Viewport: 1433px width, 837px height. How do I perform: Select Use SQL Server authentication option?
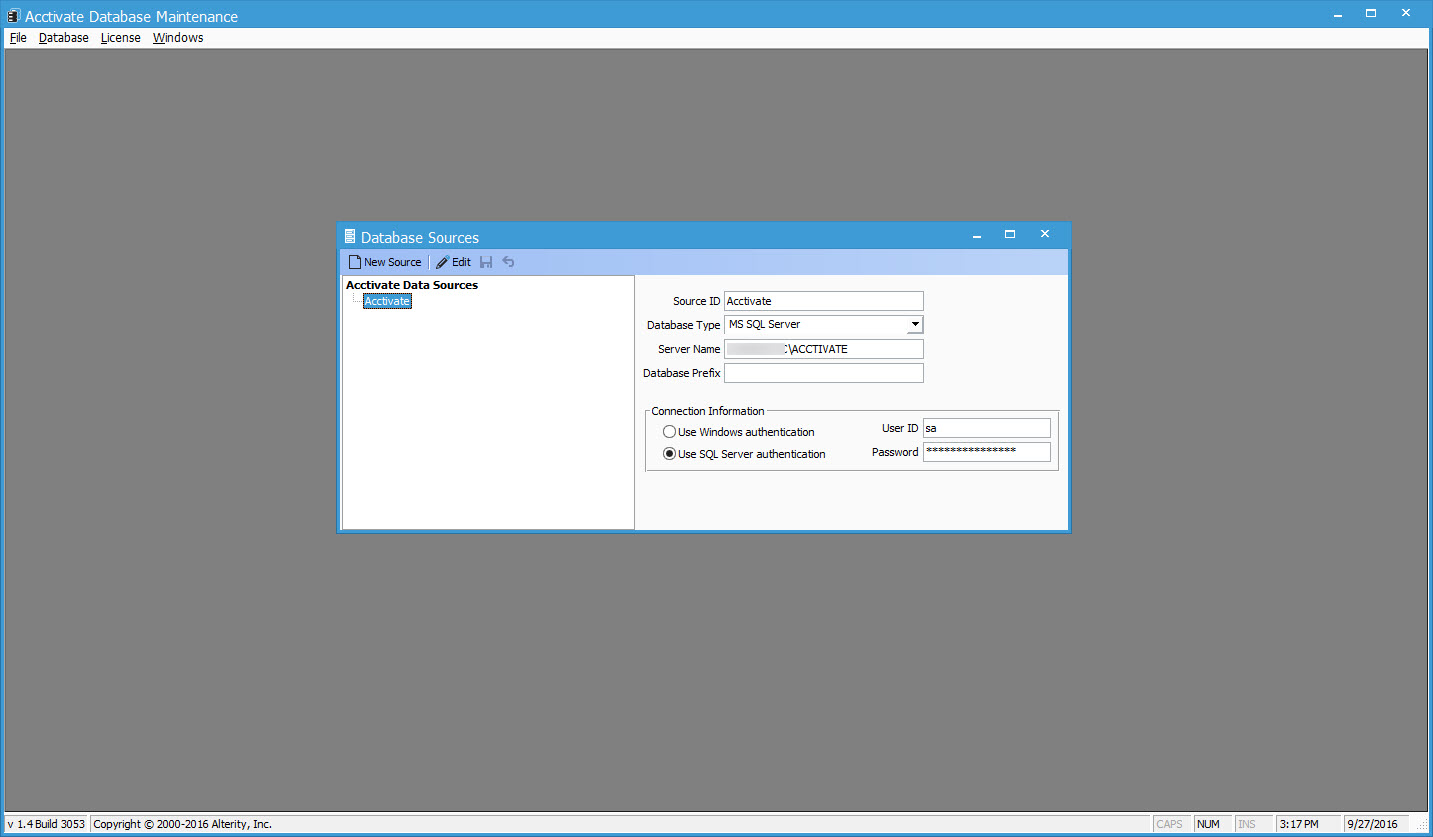744,454
